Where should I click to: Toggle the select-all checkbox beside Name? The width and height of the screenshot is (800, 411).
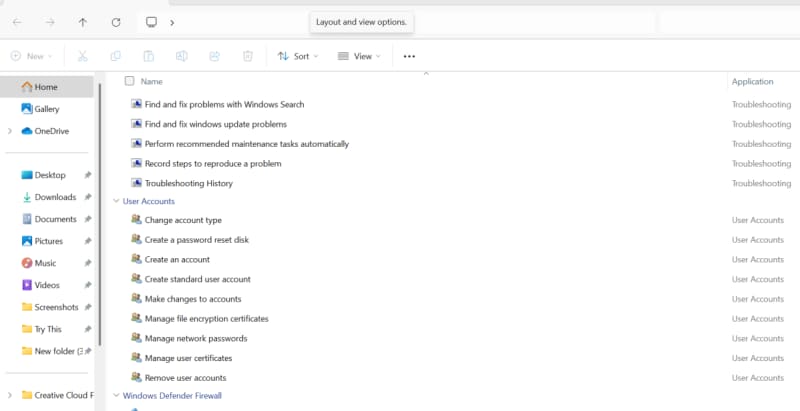(129, 81)
